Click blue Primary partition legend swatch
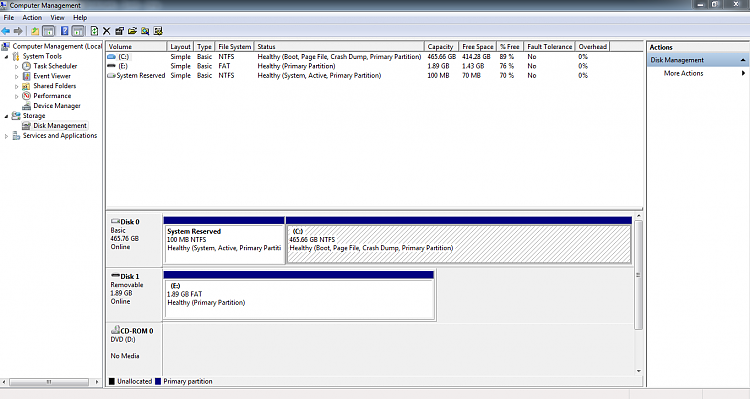750x399 pixels. 158,381
